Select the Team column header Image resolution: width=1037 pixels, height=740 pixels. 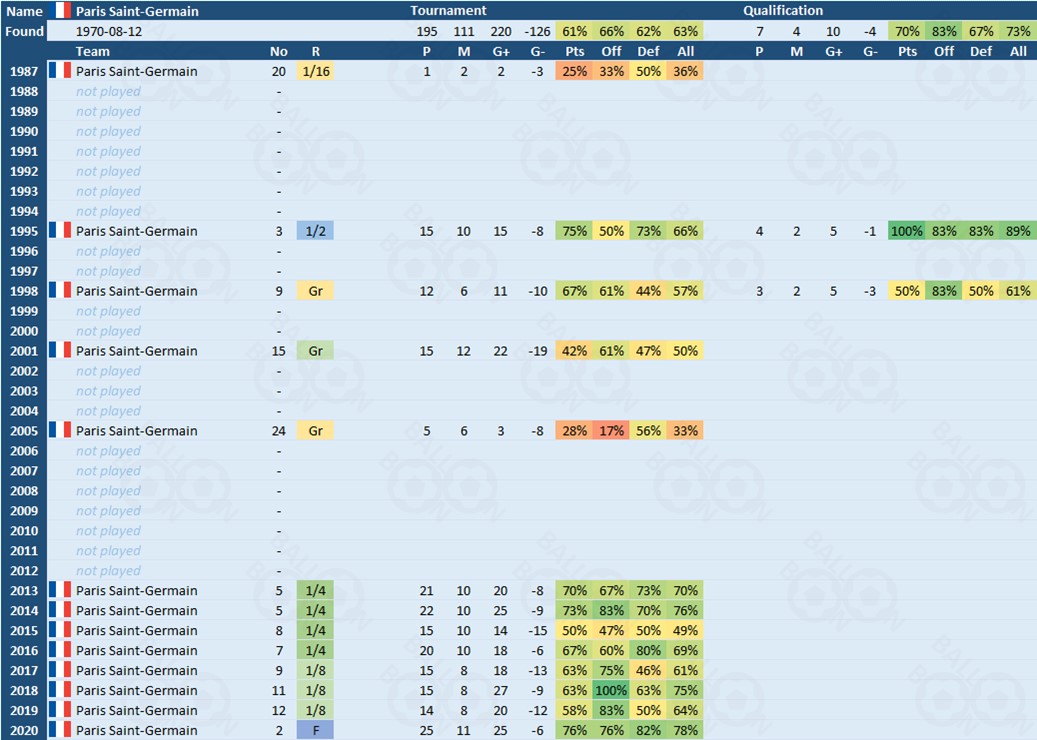tap(93, 51)
